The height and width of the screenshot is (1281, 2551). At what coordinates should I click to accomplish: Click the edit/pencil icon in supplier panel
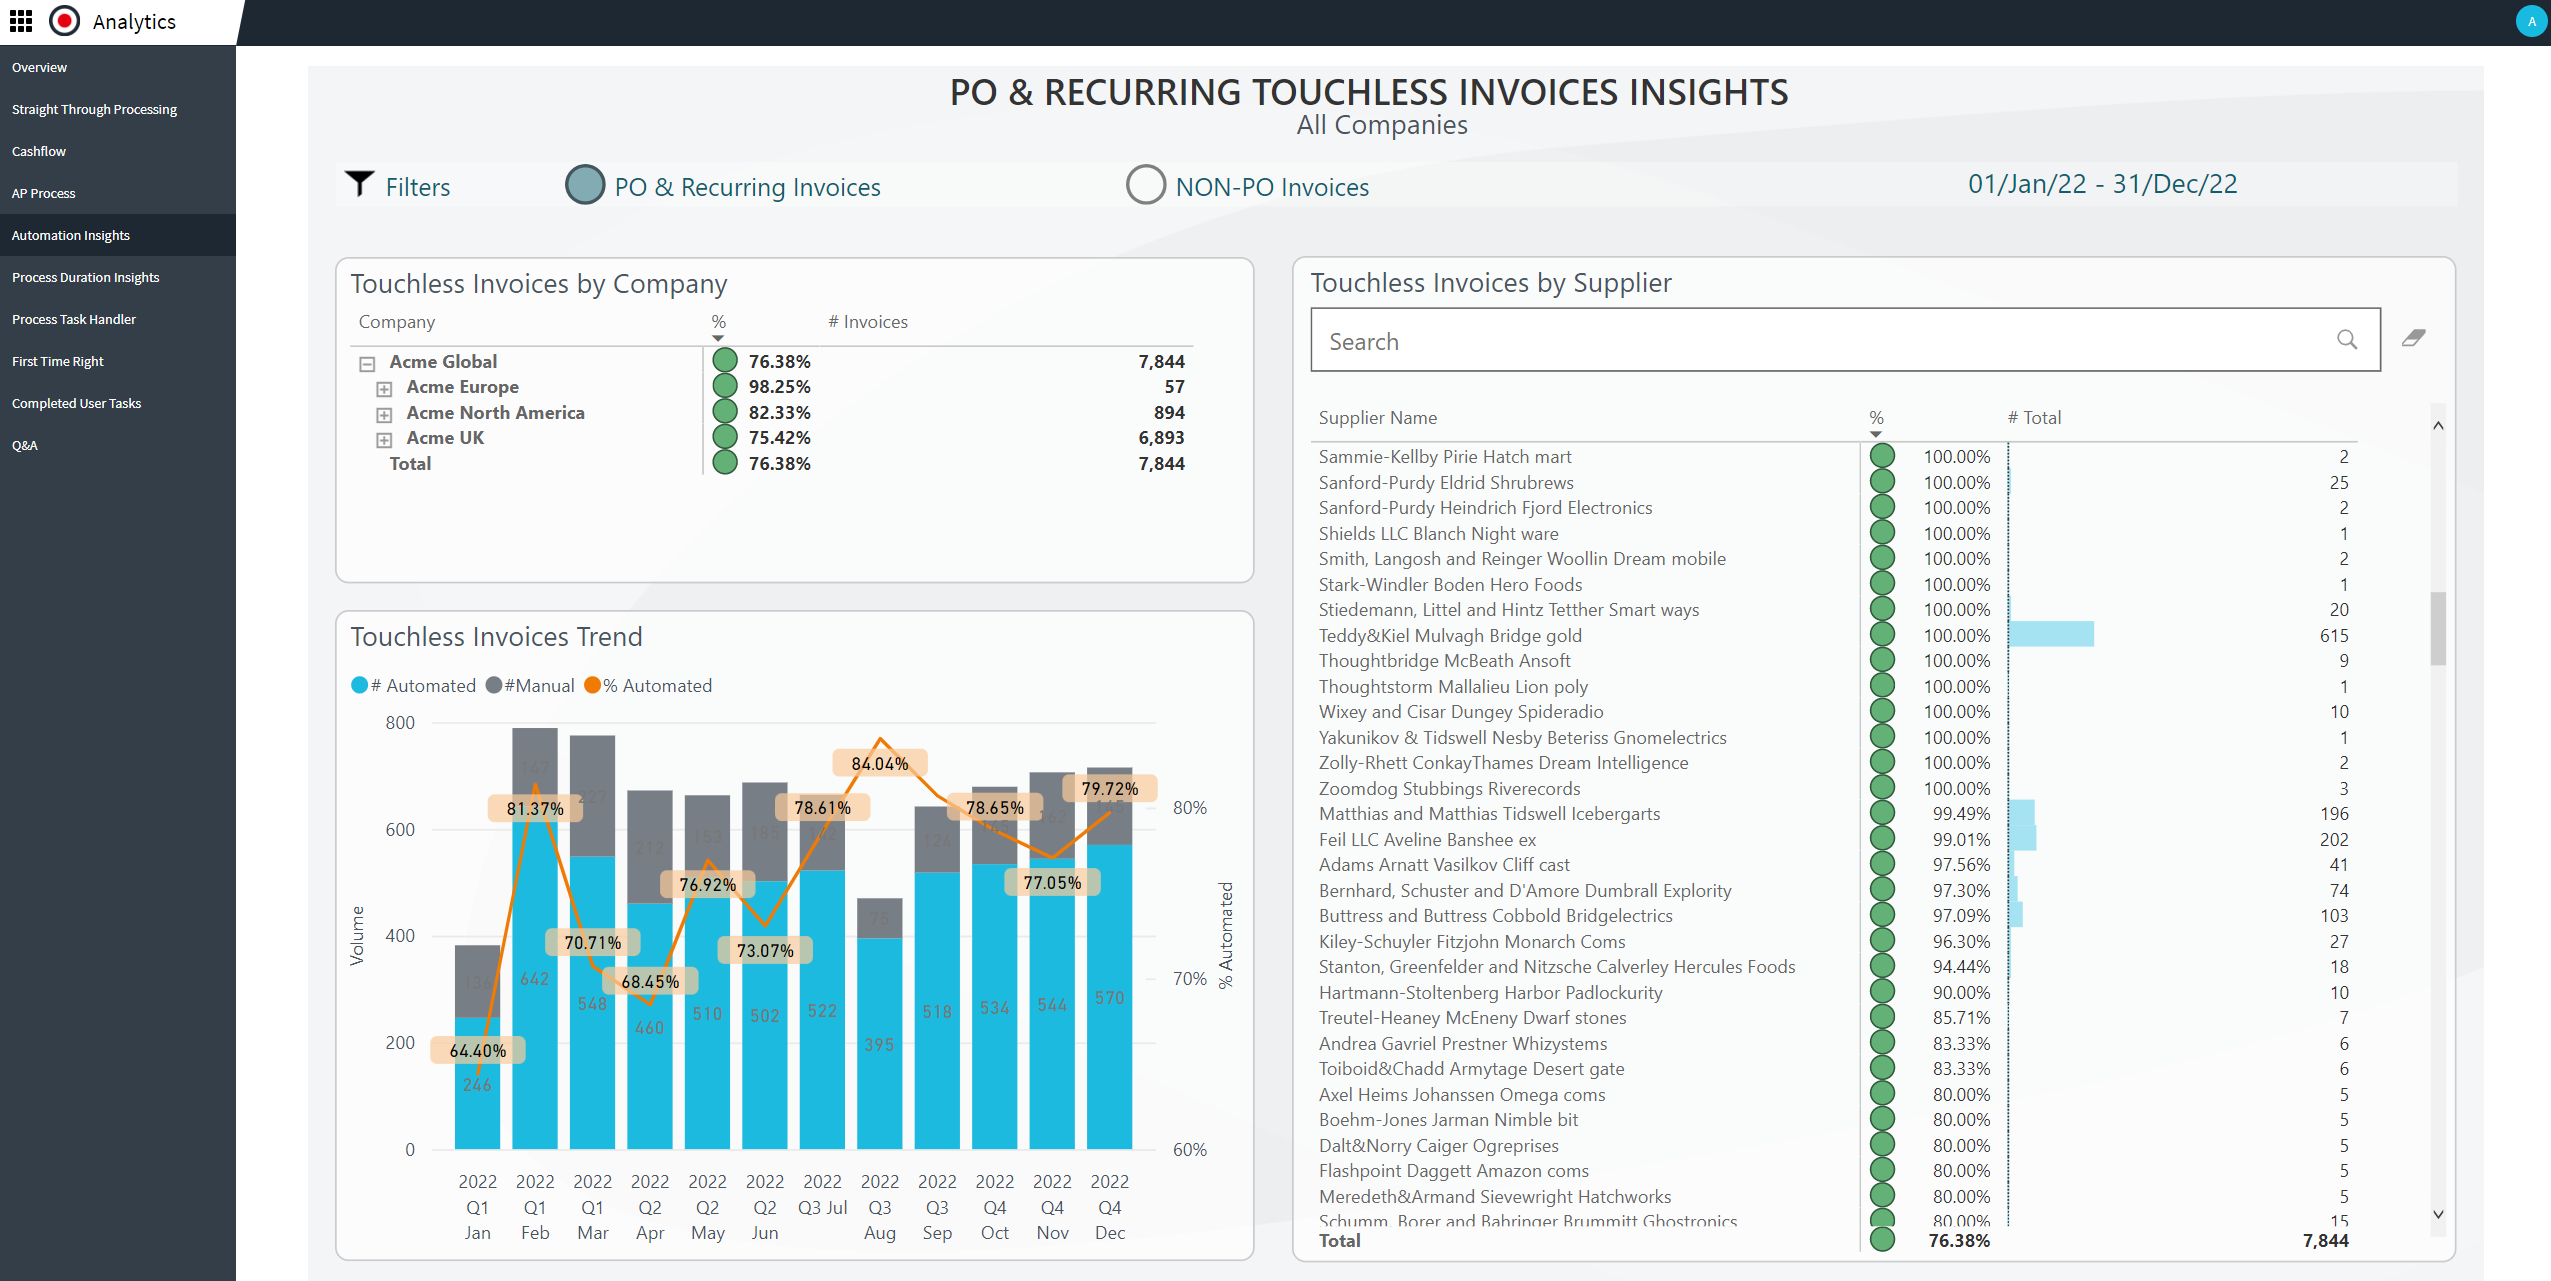click(x=2412, y=340)
